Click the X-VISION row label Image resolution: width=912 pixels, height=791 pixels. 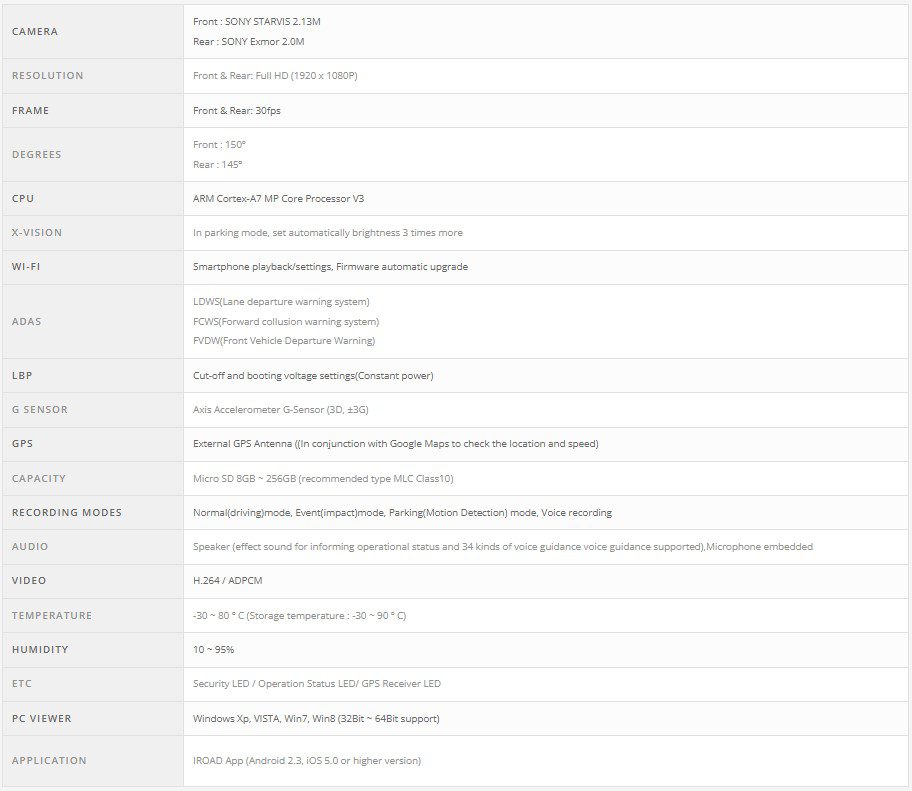click(37, 232)
